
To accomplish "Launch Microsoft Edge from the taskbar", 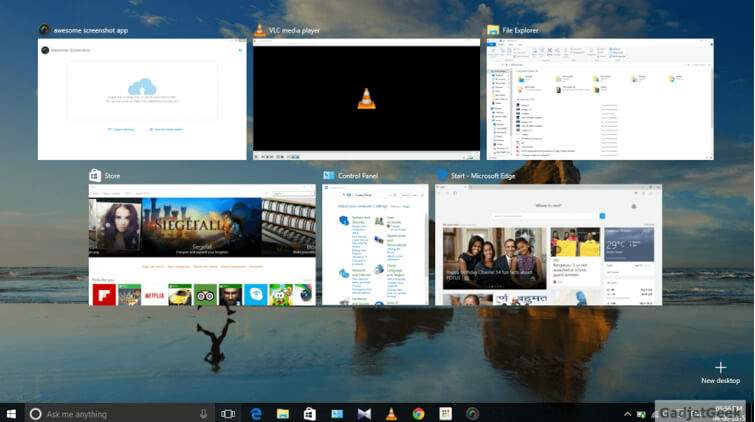I will point(256,414).
